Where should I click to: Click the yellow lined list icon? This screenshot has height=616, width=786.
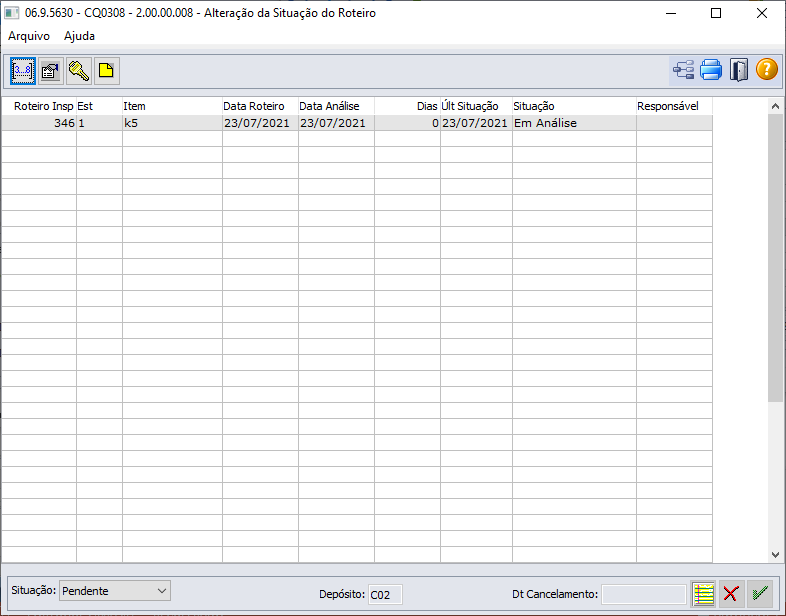(x=703, y=594)
